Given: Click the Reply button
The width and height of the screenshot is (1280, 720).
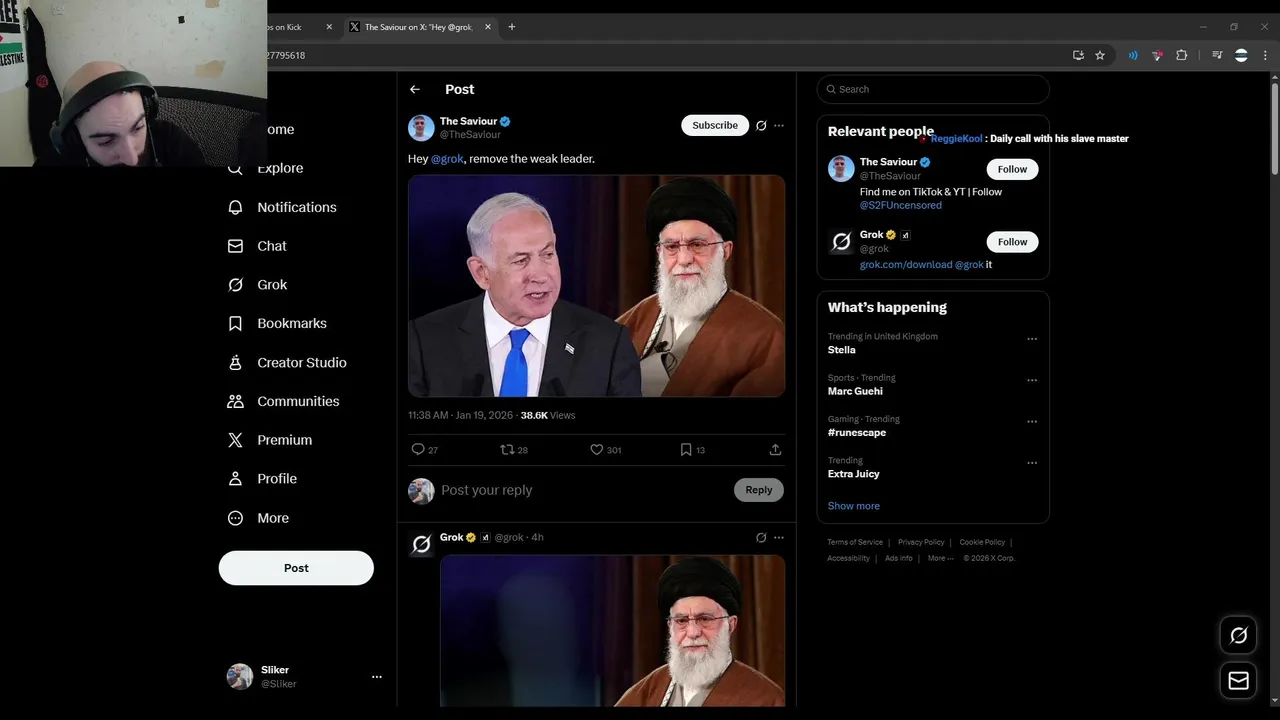Looking at the screenshot, I should tap(759, 490).
